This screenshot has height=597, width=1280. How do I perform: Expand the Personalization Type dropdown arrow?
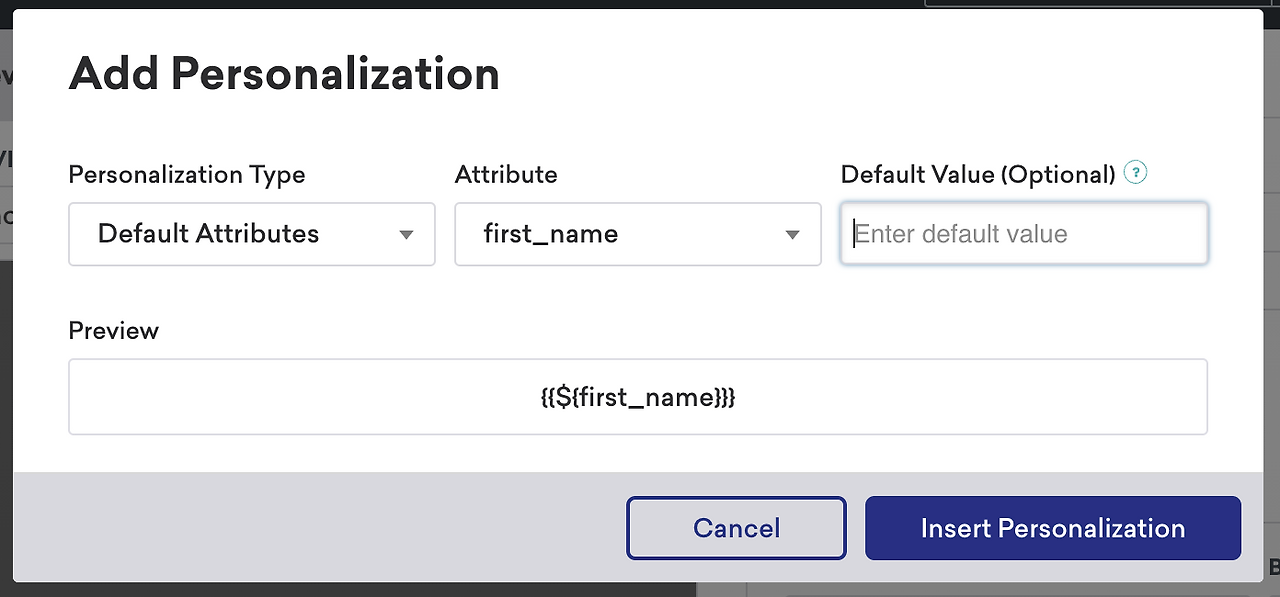tap(406, 235)
